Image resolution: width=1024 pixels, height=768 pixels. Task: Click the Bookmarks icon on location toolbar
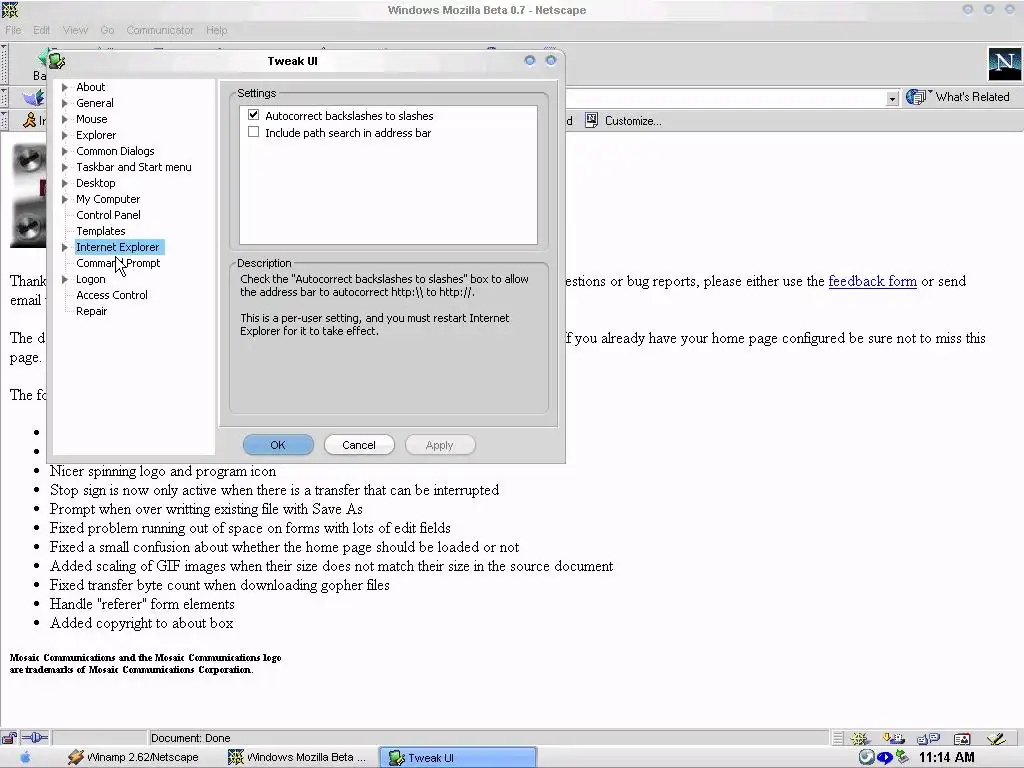coord(33,98)
